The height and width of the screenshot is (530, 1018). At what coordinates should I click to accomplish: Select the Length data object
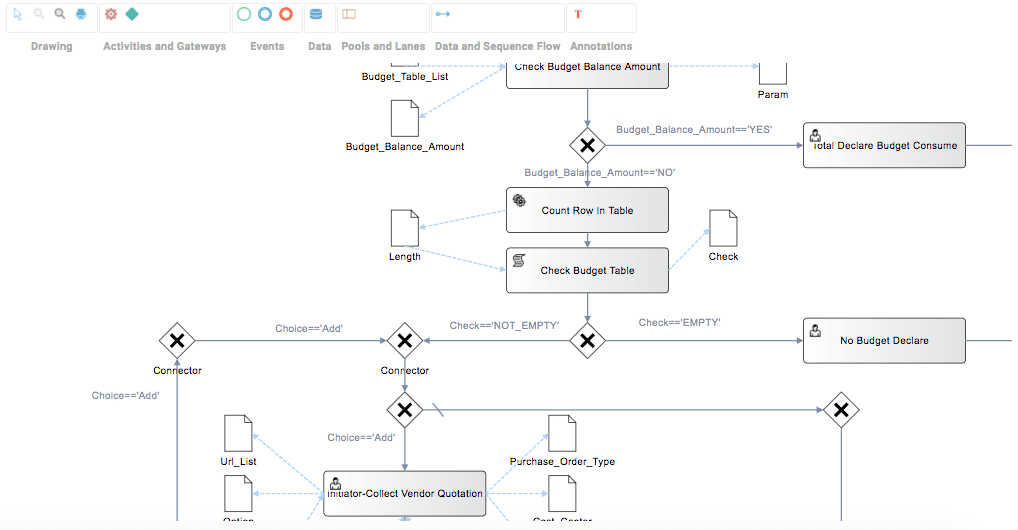404,228
